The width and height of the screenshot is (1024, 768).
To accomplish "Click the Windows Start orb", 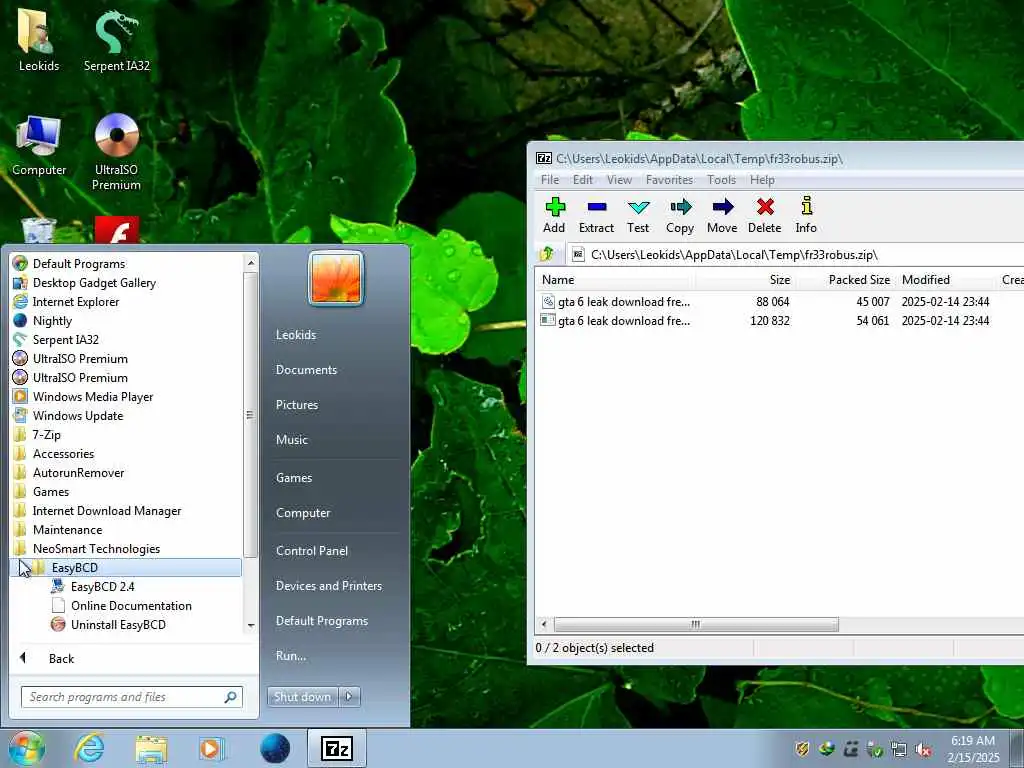I will tap(26, 748).
